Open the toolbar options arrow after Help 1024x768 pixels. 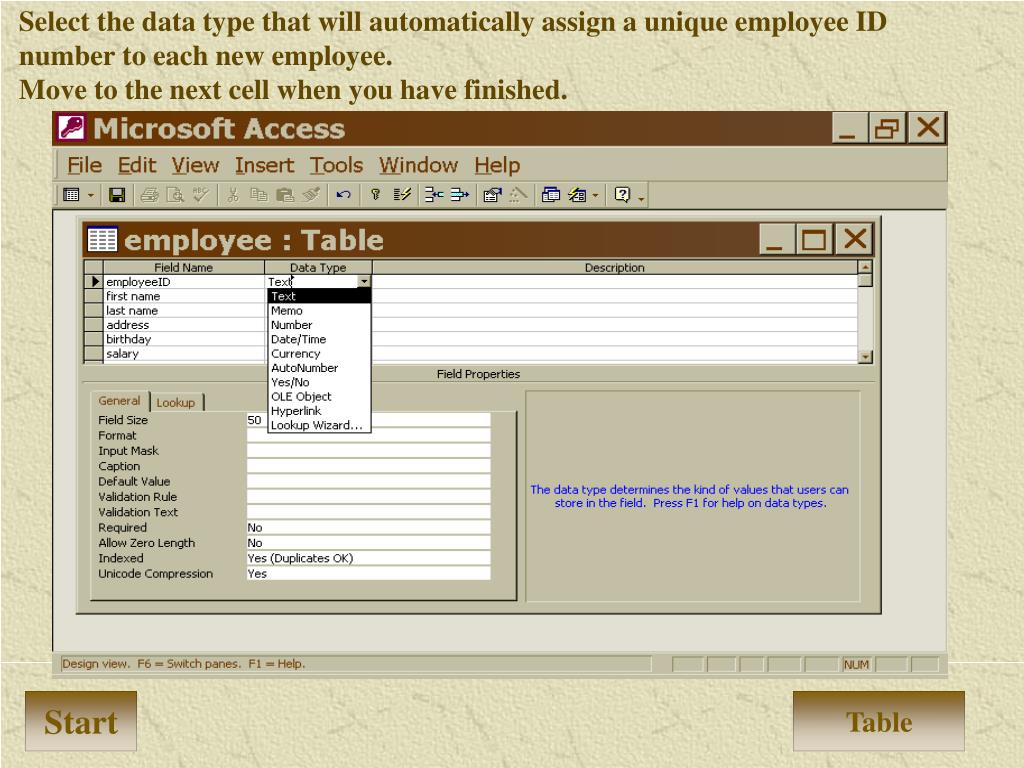point(641,199)
